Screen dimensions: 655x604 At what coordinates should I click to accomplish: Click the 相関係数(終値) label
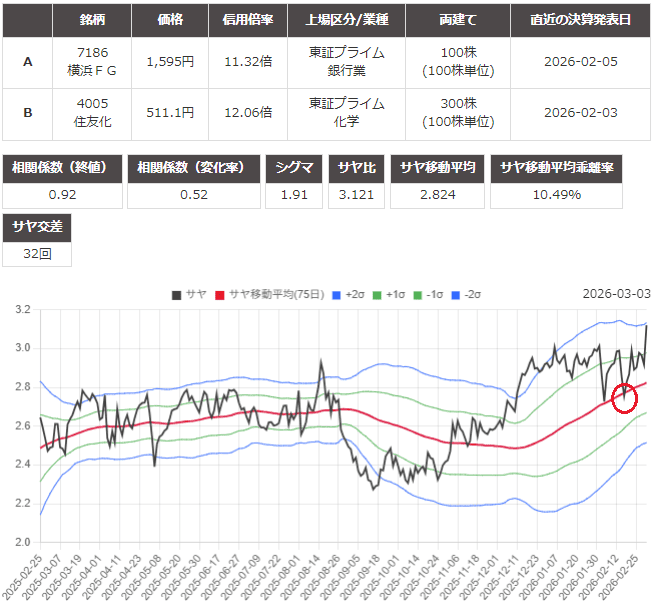(65, 168)
